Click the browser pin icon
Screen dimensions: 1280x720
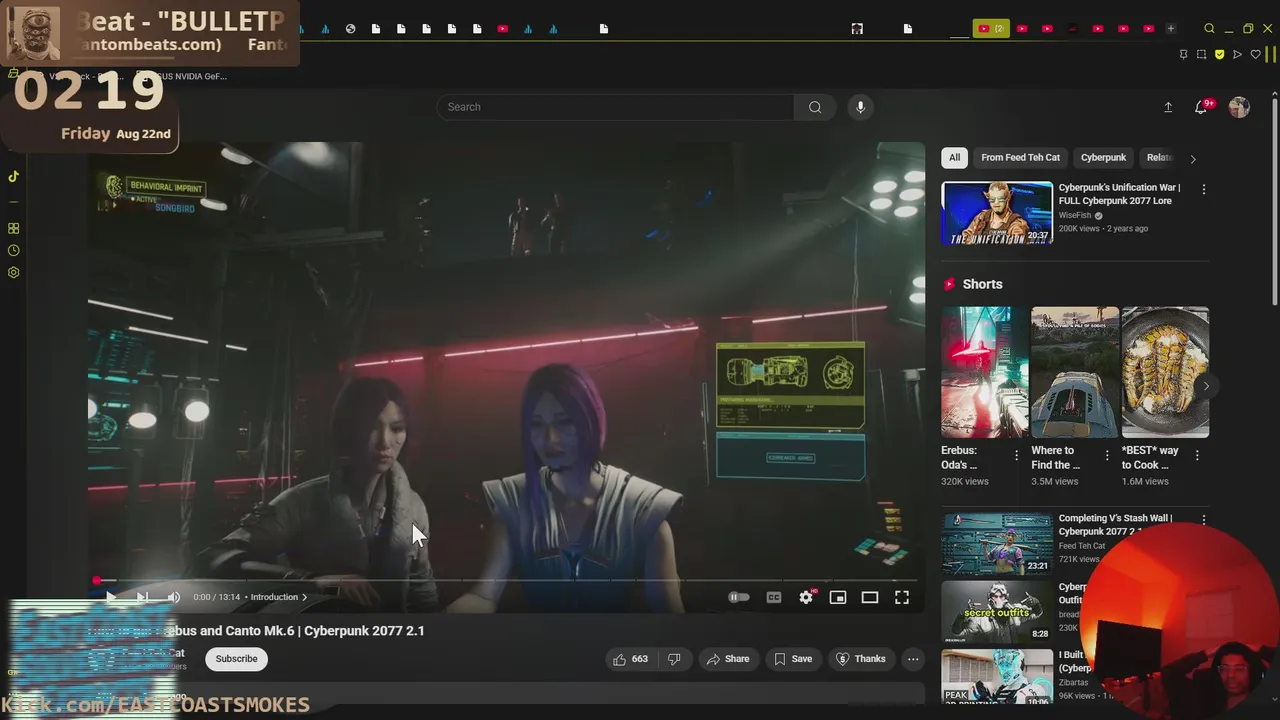[1183, 54]
